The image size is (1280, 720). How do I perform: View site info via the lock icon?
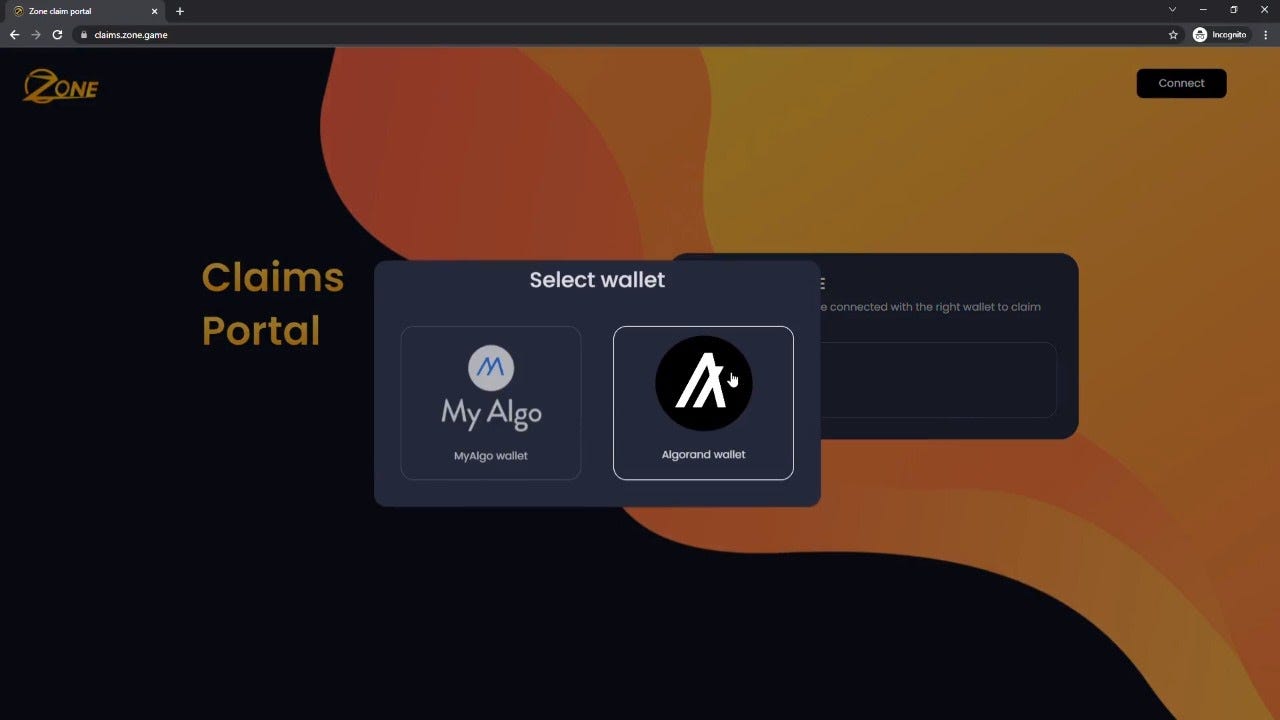point(84,34)
